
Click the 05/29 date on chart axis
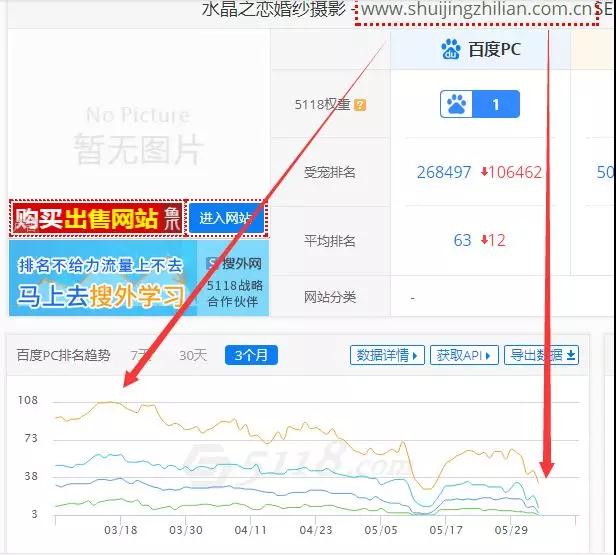[511, 530]
